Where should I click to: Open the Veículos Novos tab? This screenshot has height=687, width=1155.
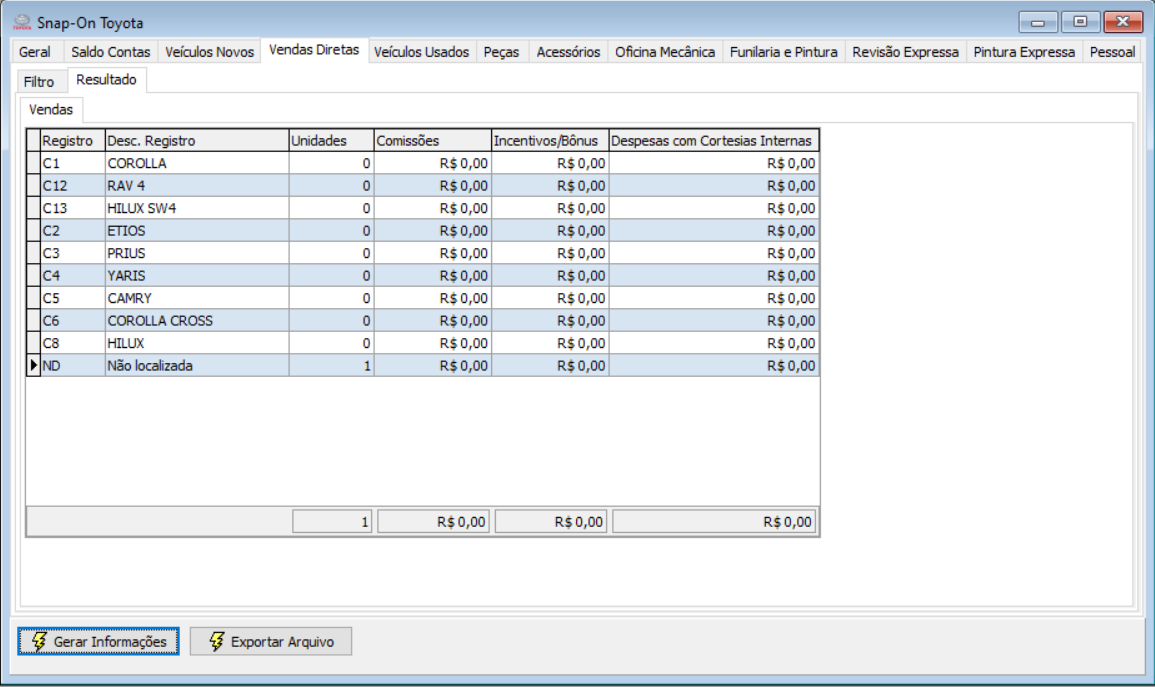[209, 52]
